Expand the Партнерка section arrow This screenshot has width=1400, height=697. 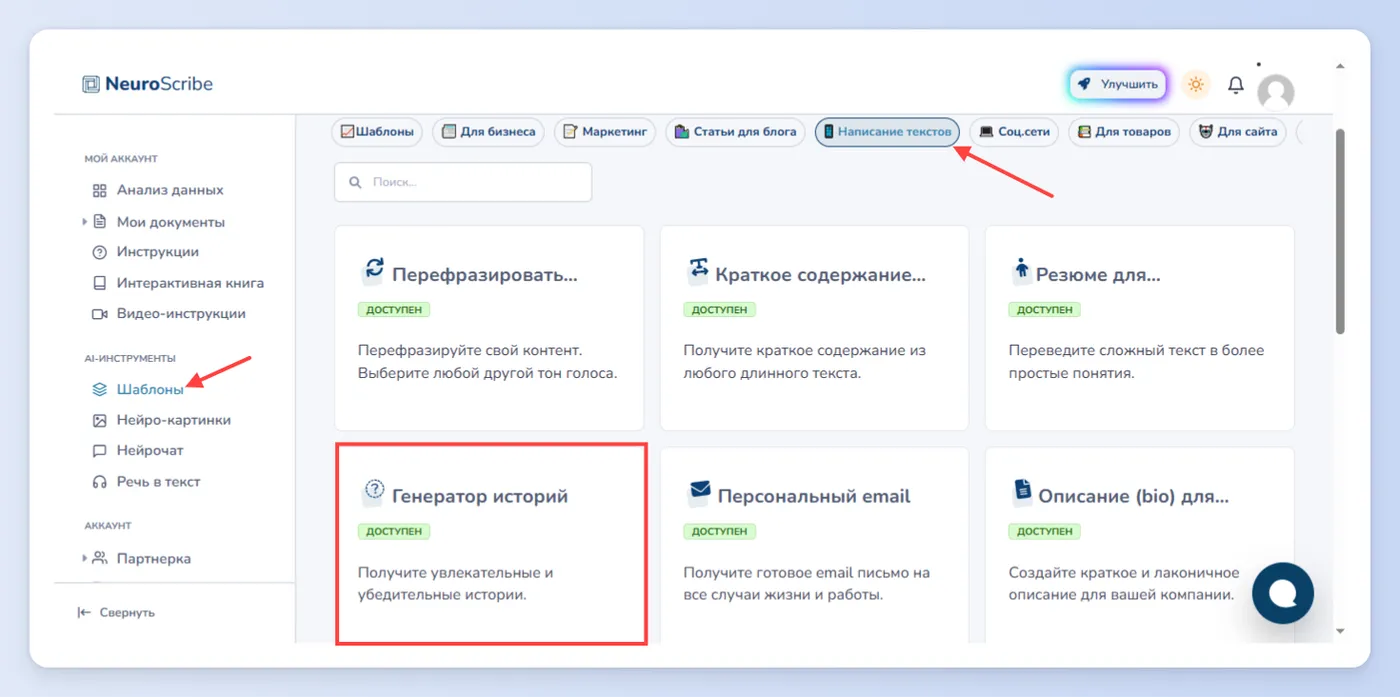tap(85, 558)
